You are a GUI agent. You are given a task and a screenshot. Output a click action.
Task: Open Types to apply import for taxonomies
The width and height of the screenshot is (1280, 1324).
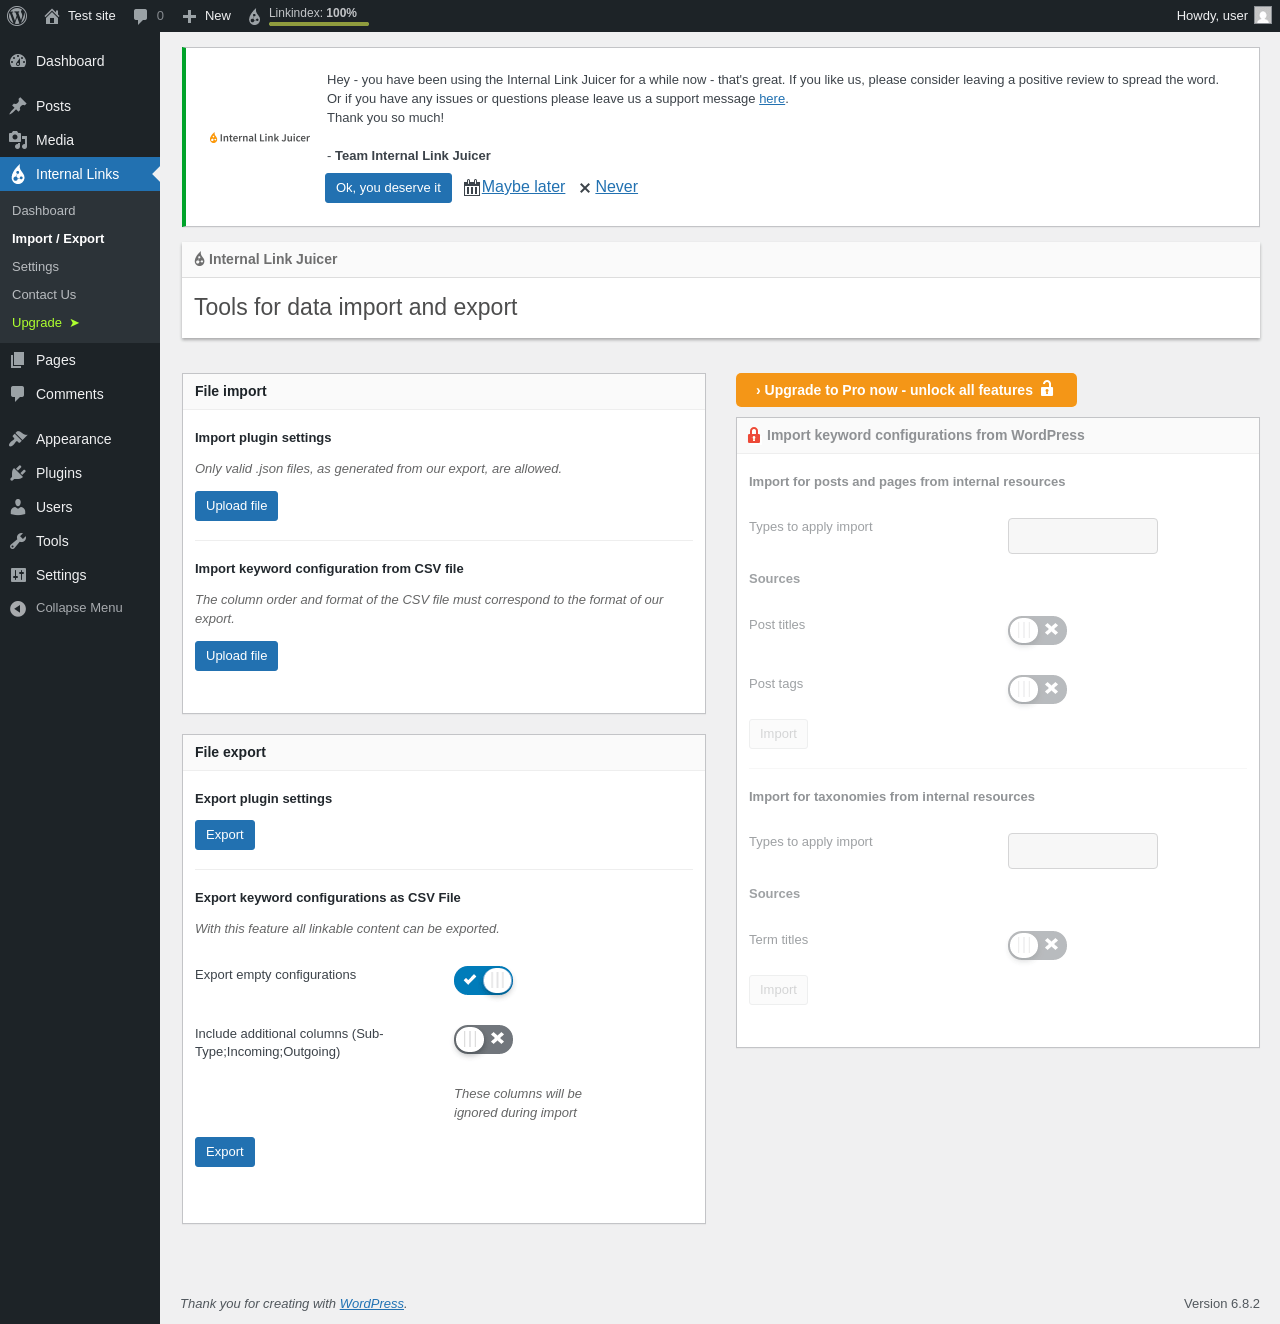1083,851
